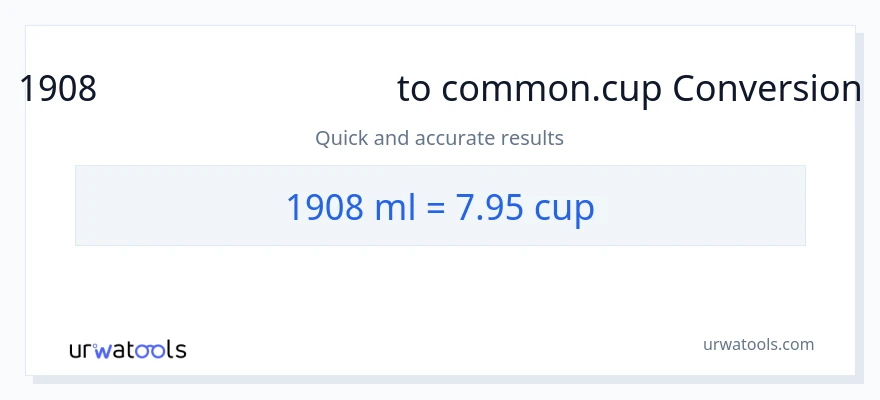Click the blank gap in the heading

point(245,90)
